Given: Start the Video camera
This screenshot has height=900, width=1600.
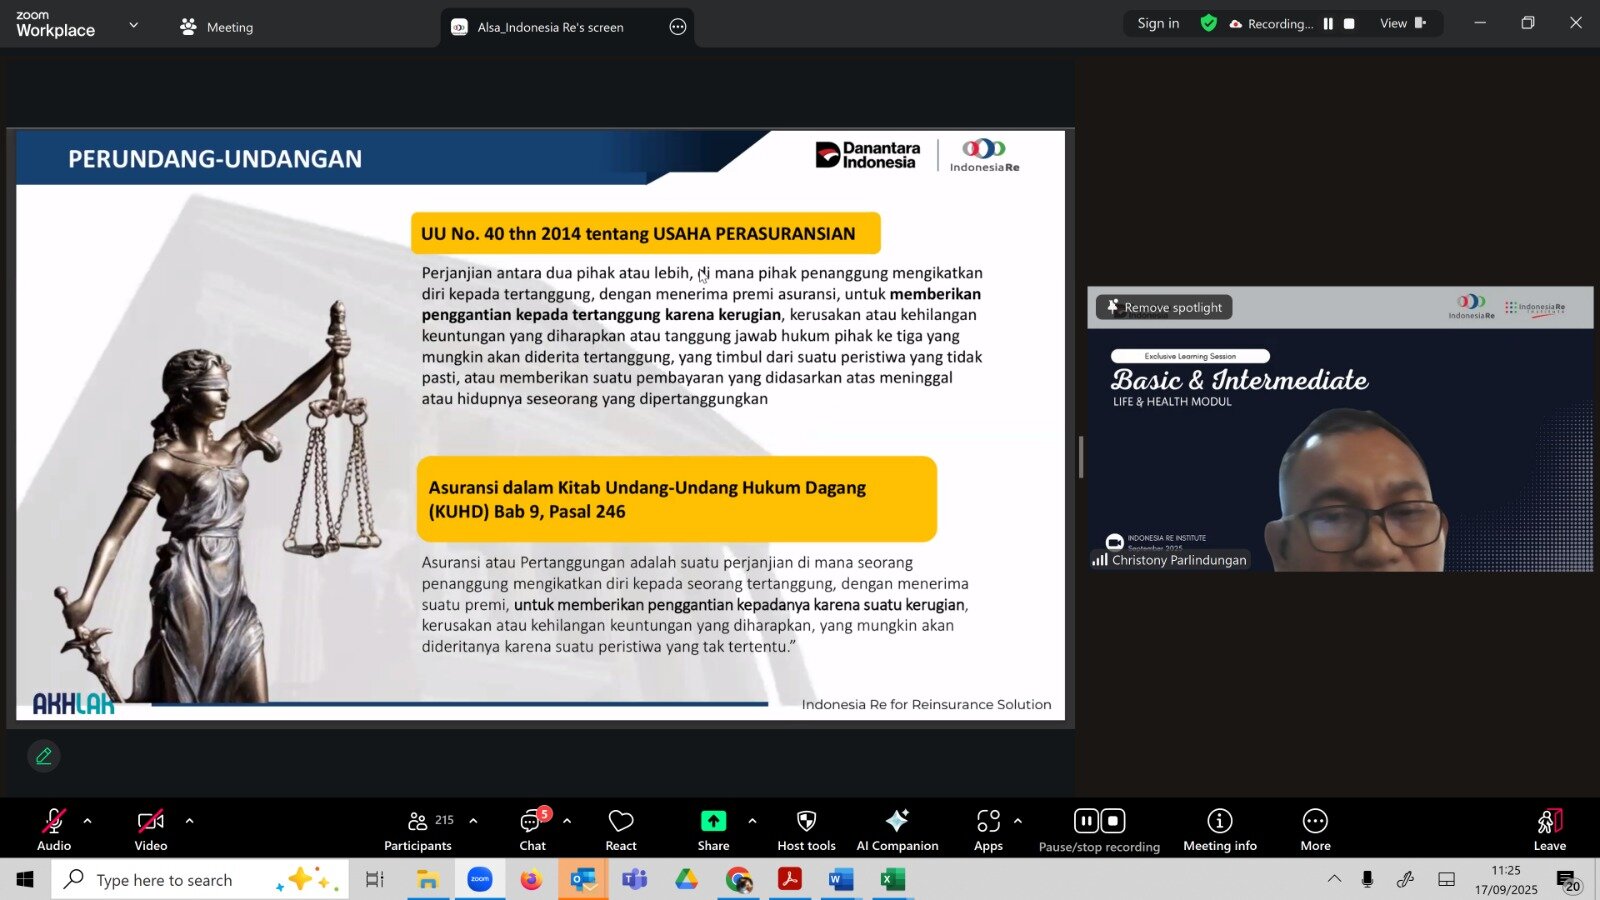Looking at the screenshot, I should coord(151,829).
